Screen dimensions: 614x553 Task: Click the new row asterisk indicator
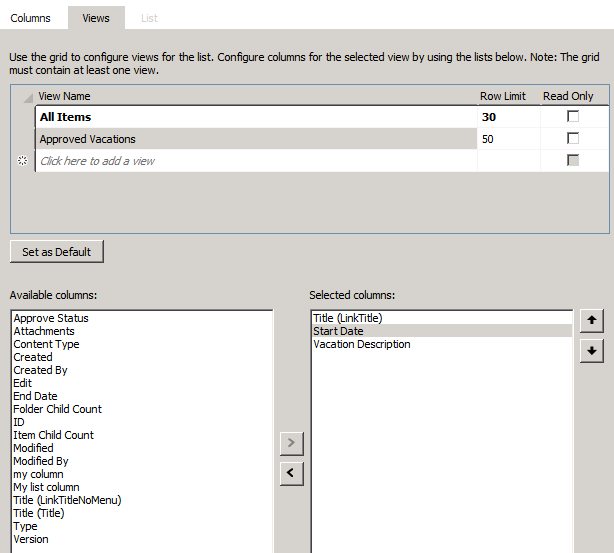click(23, 161)
